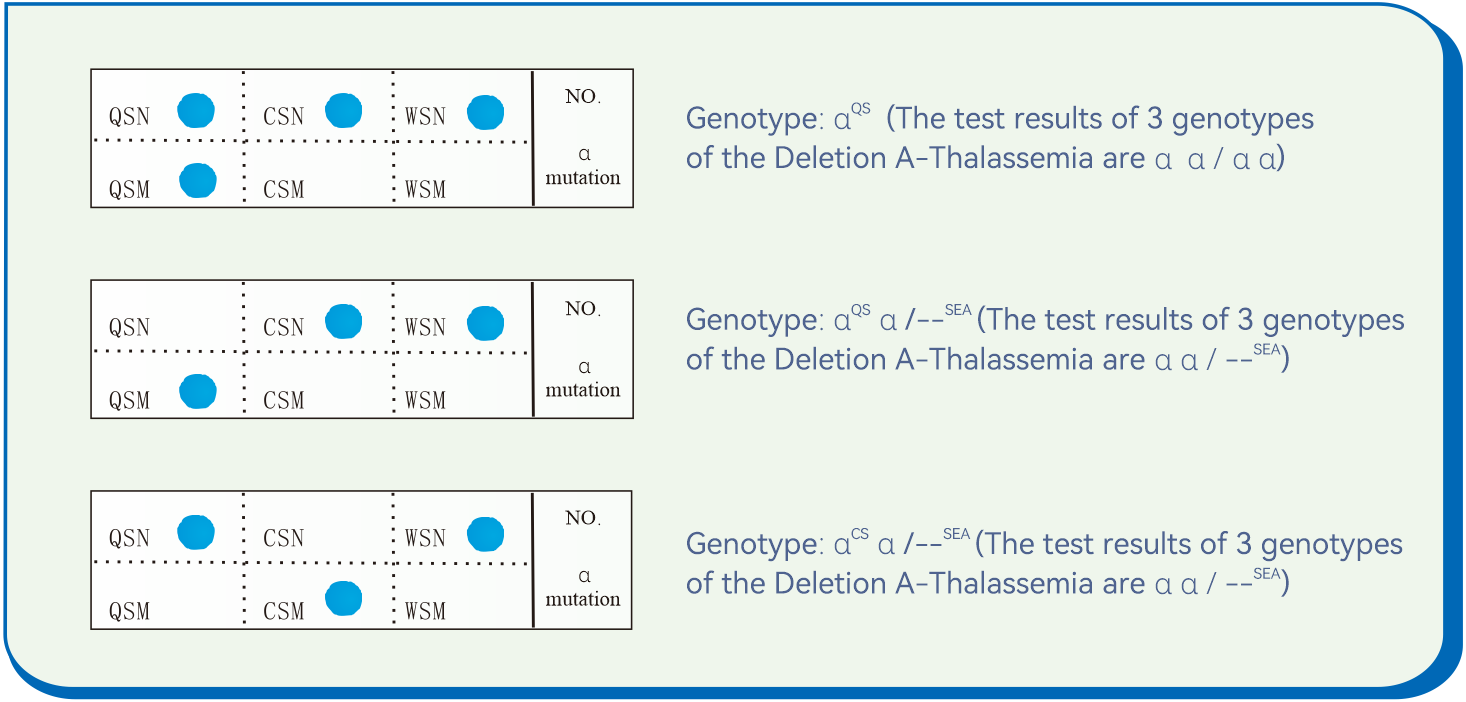Image resolution: width=1466 pixels, height=702 pixels.
Task: Click the 'NO. α mutation' box of middle strip
Action: pyautogui.click(x=582, y=349)
